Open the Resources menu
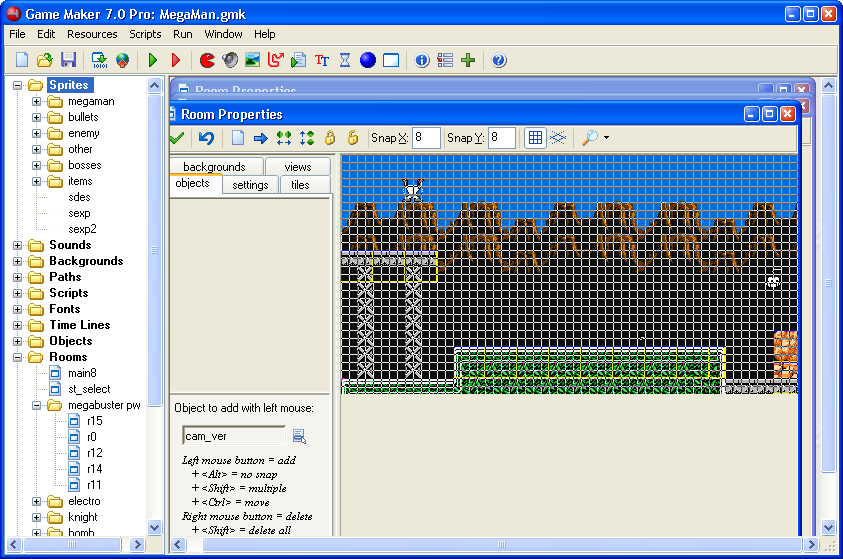843x559 pixels. 92,34
